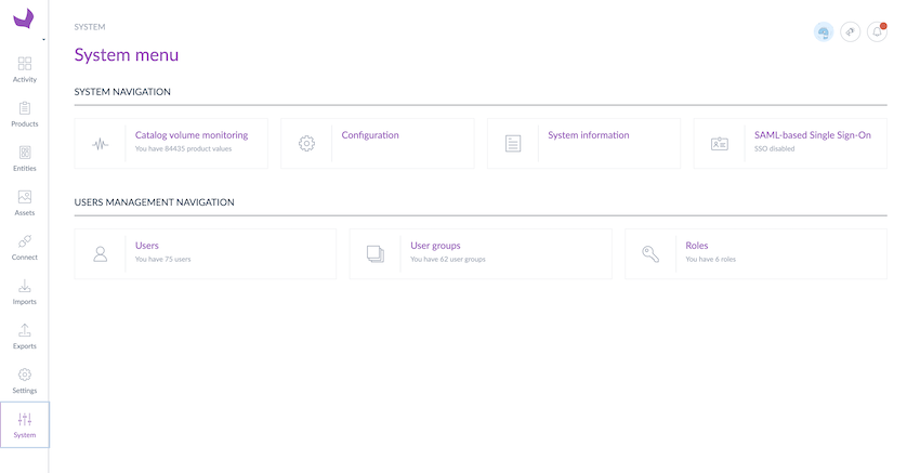Open Exports from the sidebar

(x=25, y=336)
